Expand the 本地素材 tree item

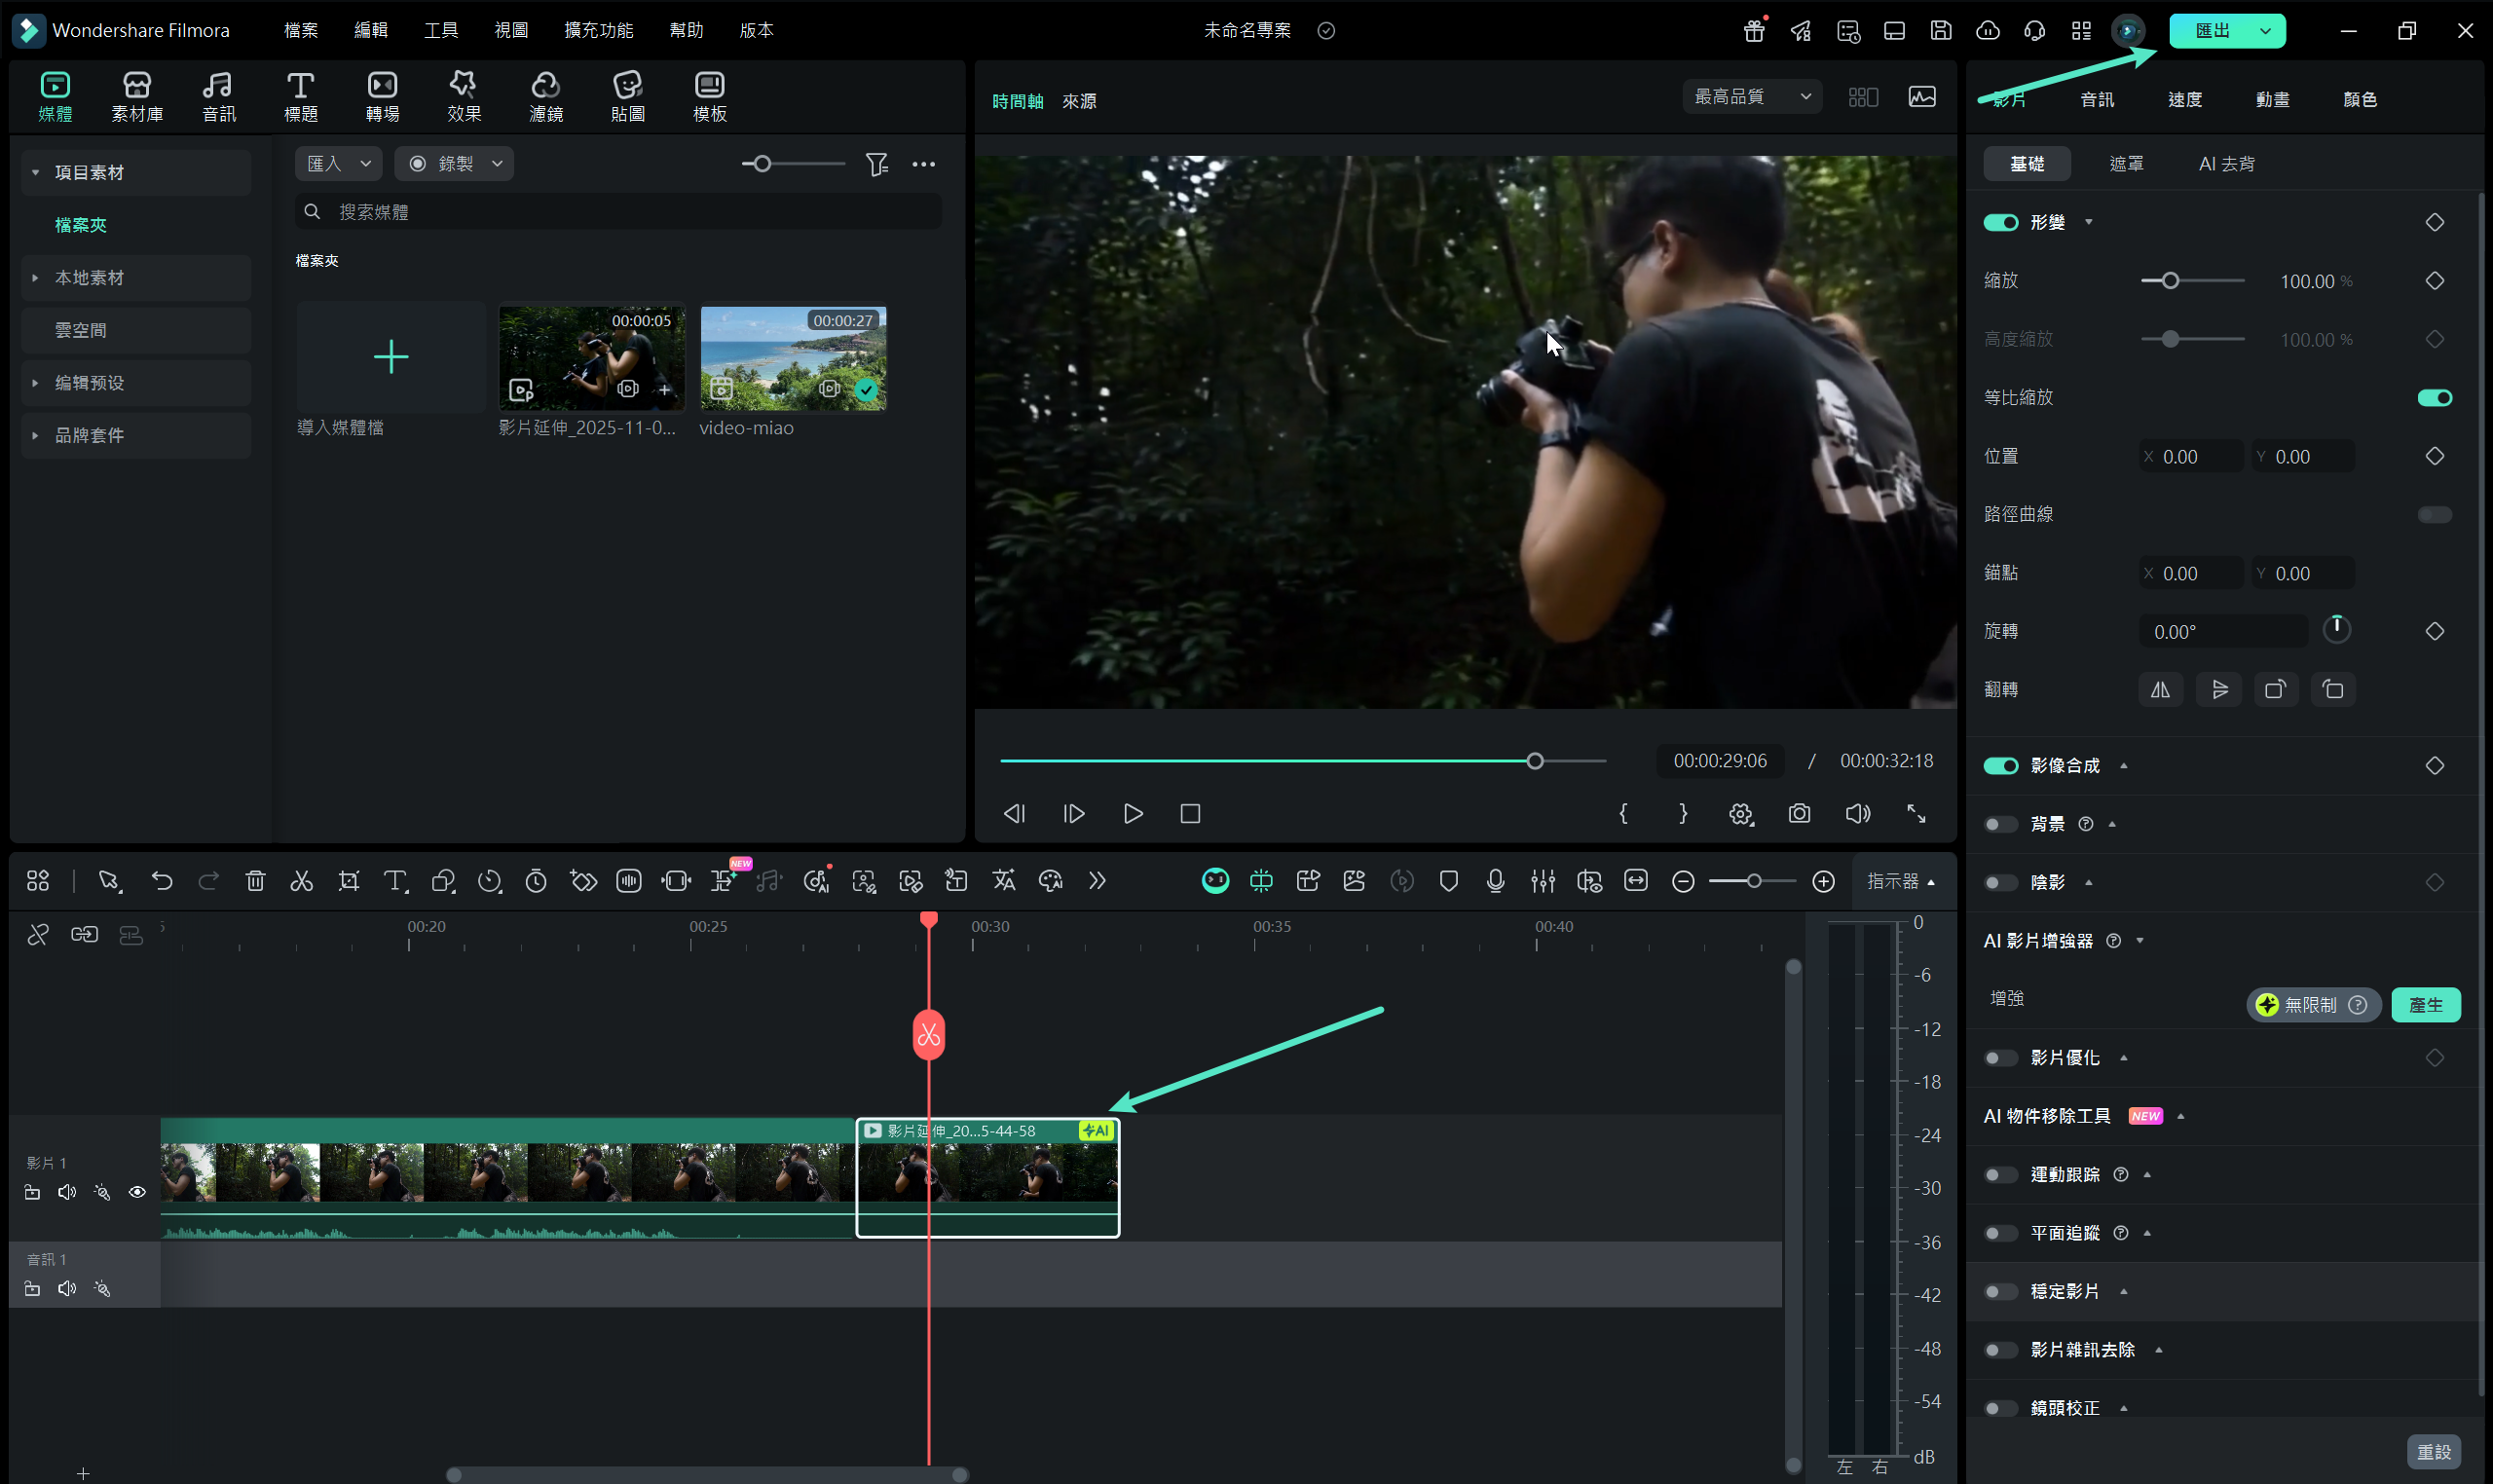pos(36,278)
